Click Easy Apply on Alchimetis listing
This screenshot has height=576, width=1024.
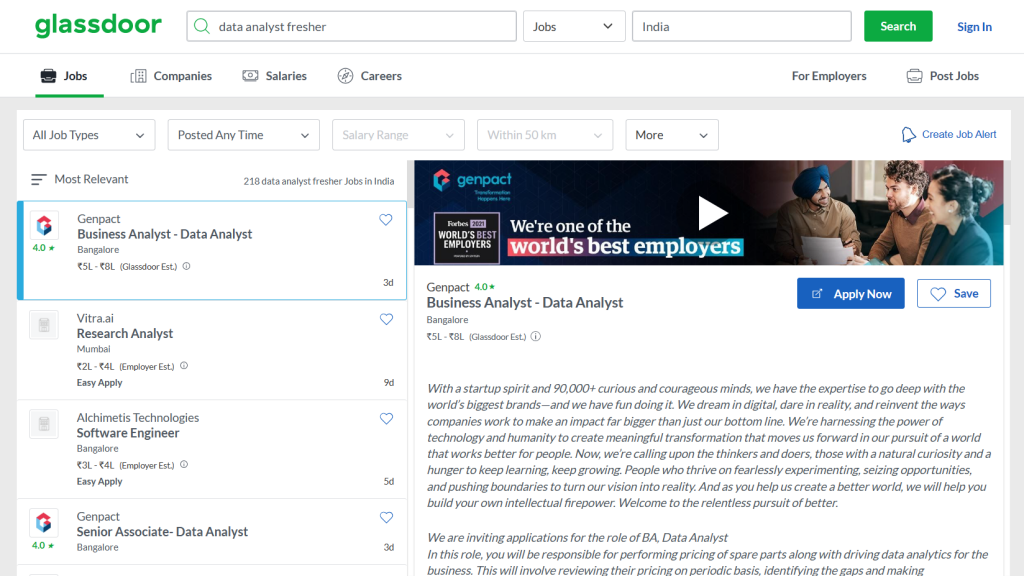pos(99,481)
